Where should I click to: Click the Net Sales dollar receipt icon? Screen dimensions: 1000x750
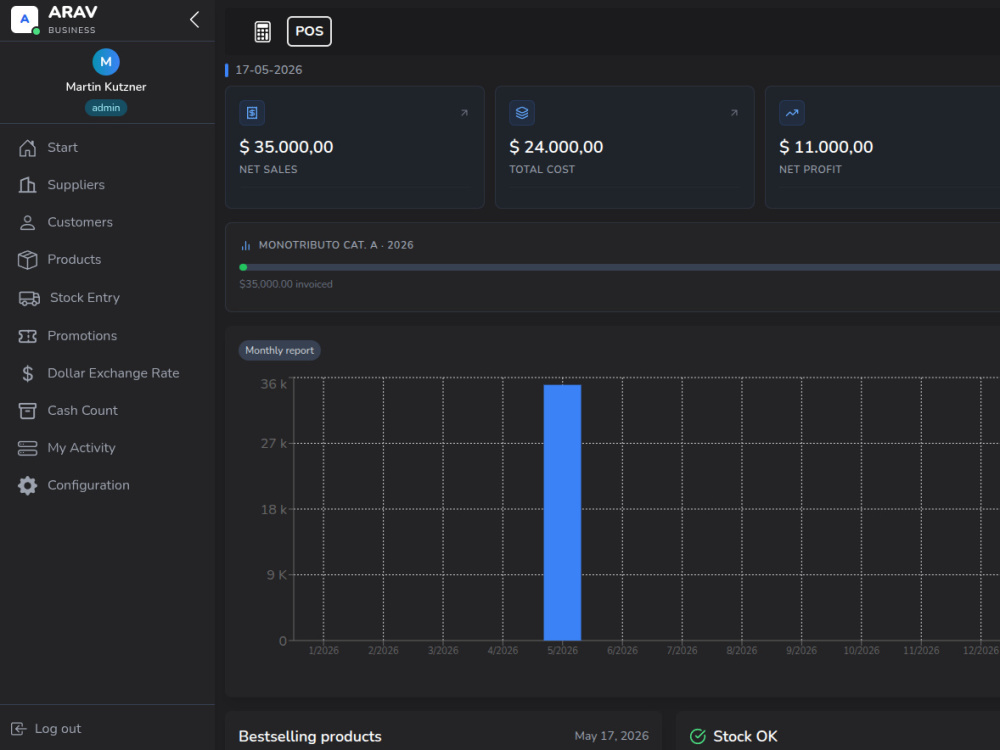(x=252, y=113)
